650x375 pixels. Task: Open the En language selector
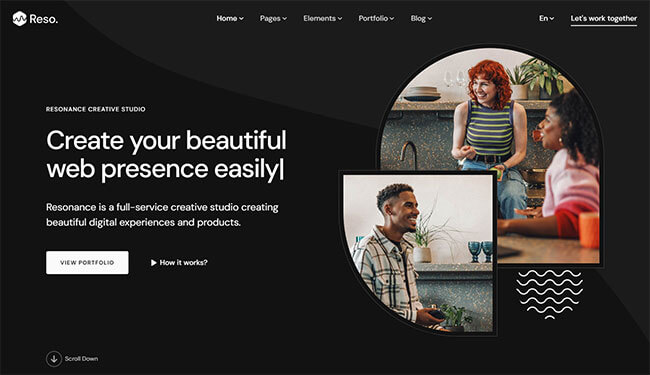click(546, 18)
